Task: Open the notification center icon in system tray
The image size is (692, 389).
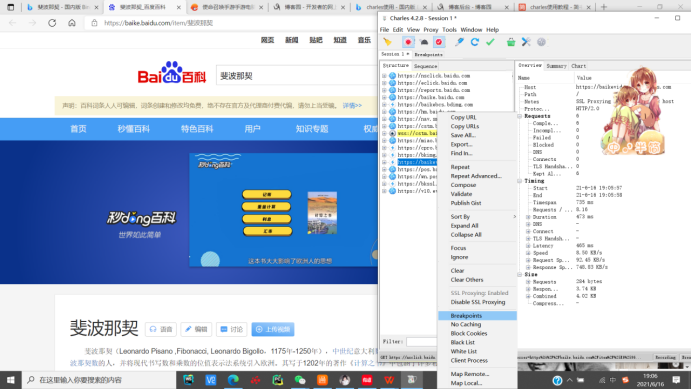Action: [x=676, y=380]
